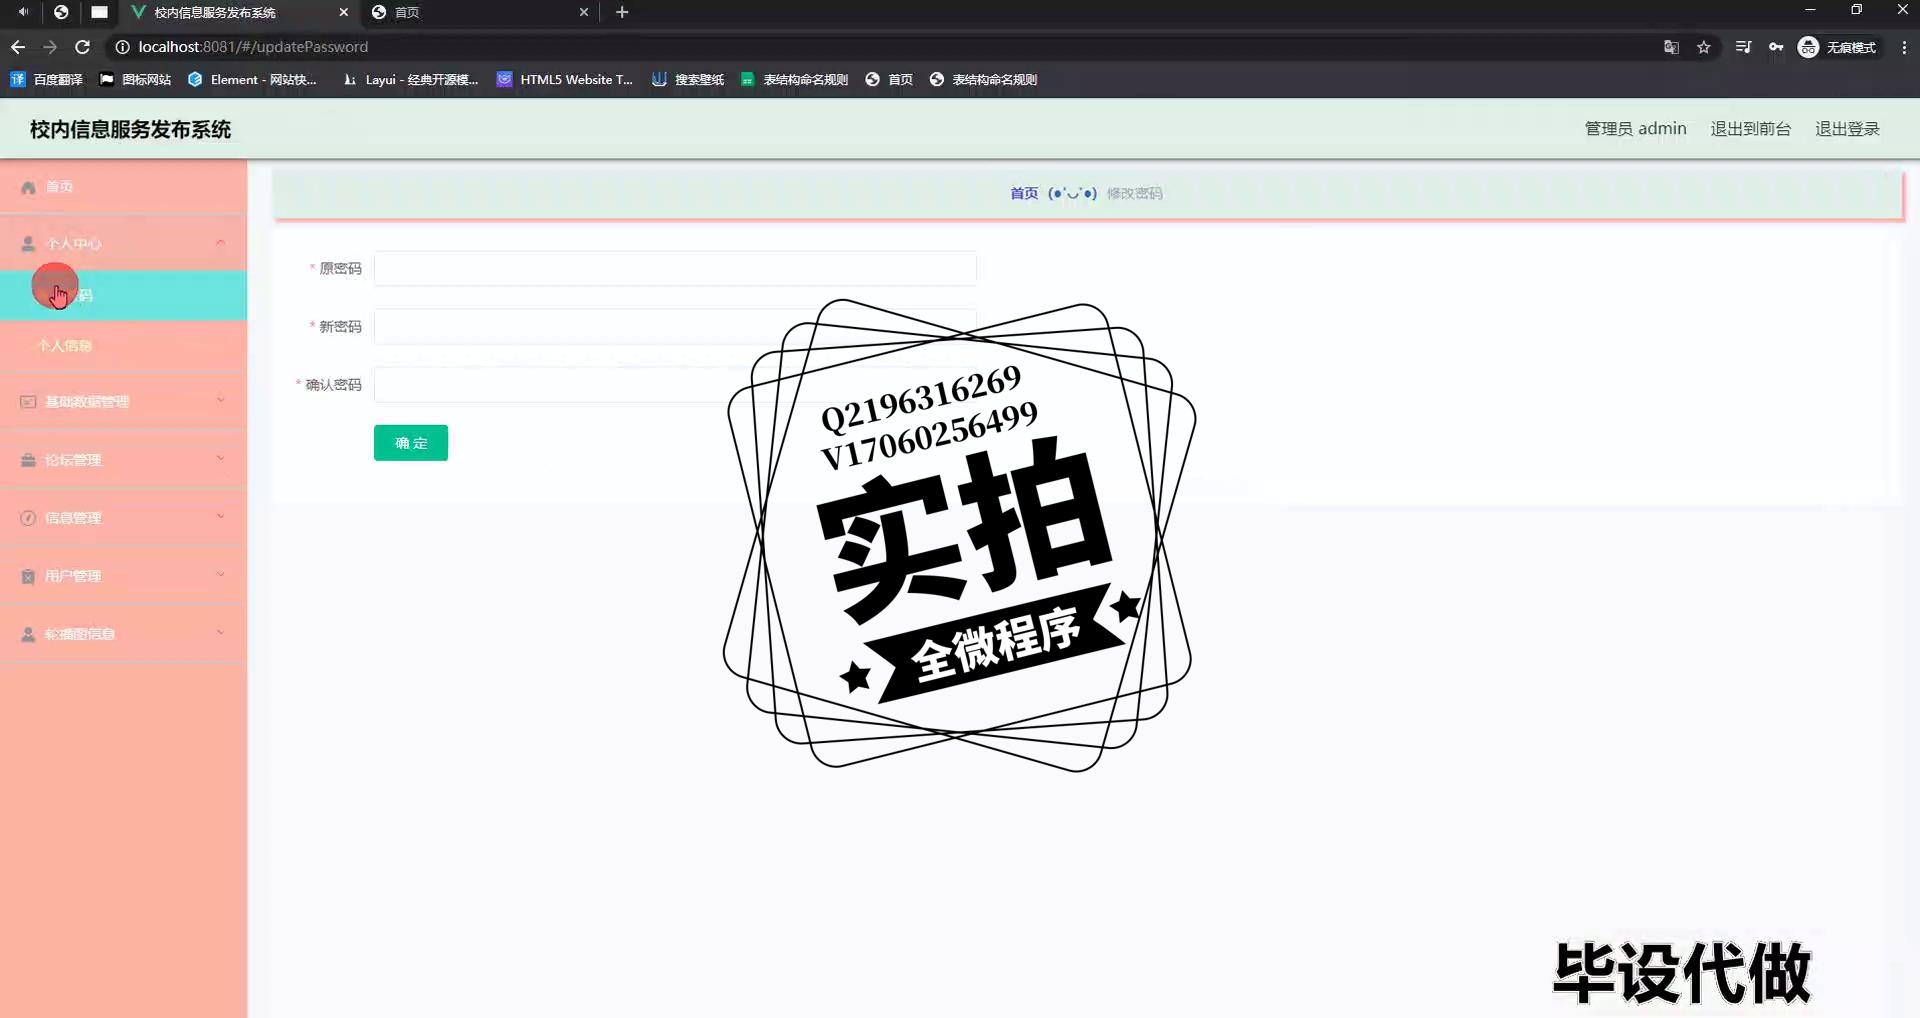Open 首页 label in the sidebar
The image size is (1920, 1018).
click(59, 187)
